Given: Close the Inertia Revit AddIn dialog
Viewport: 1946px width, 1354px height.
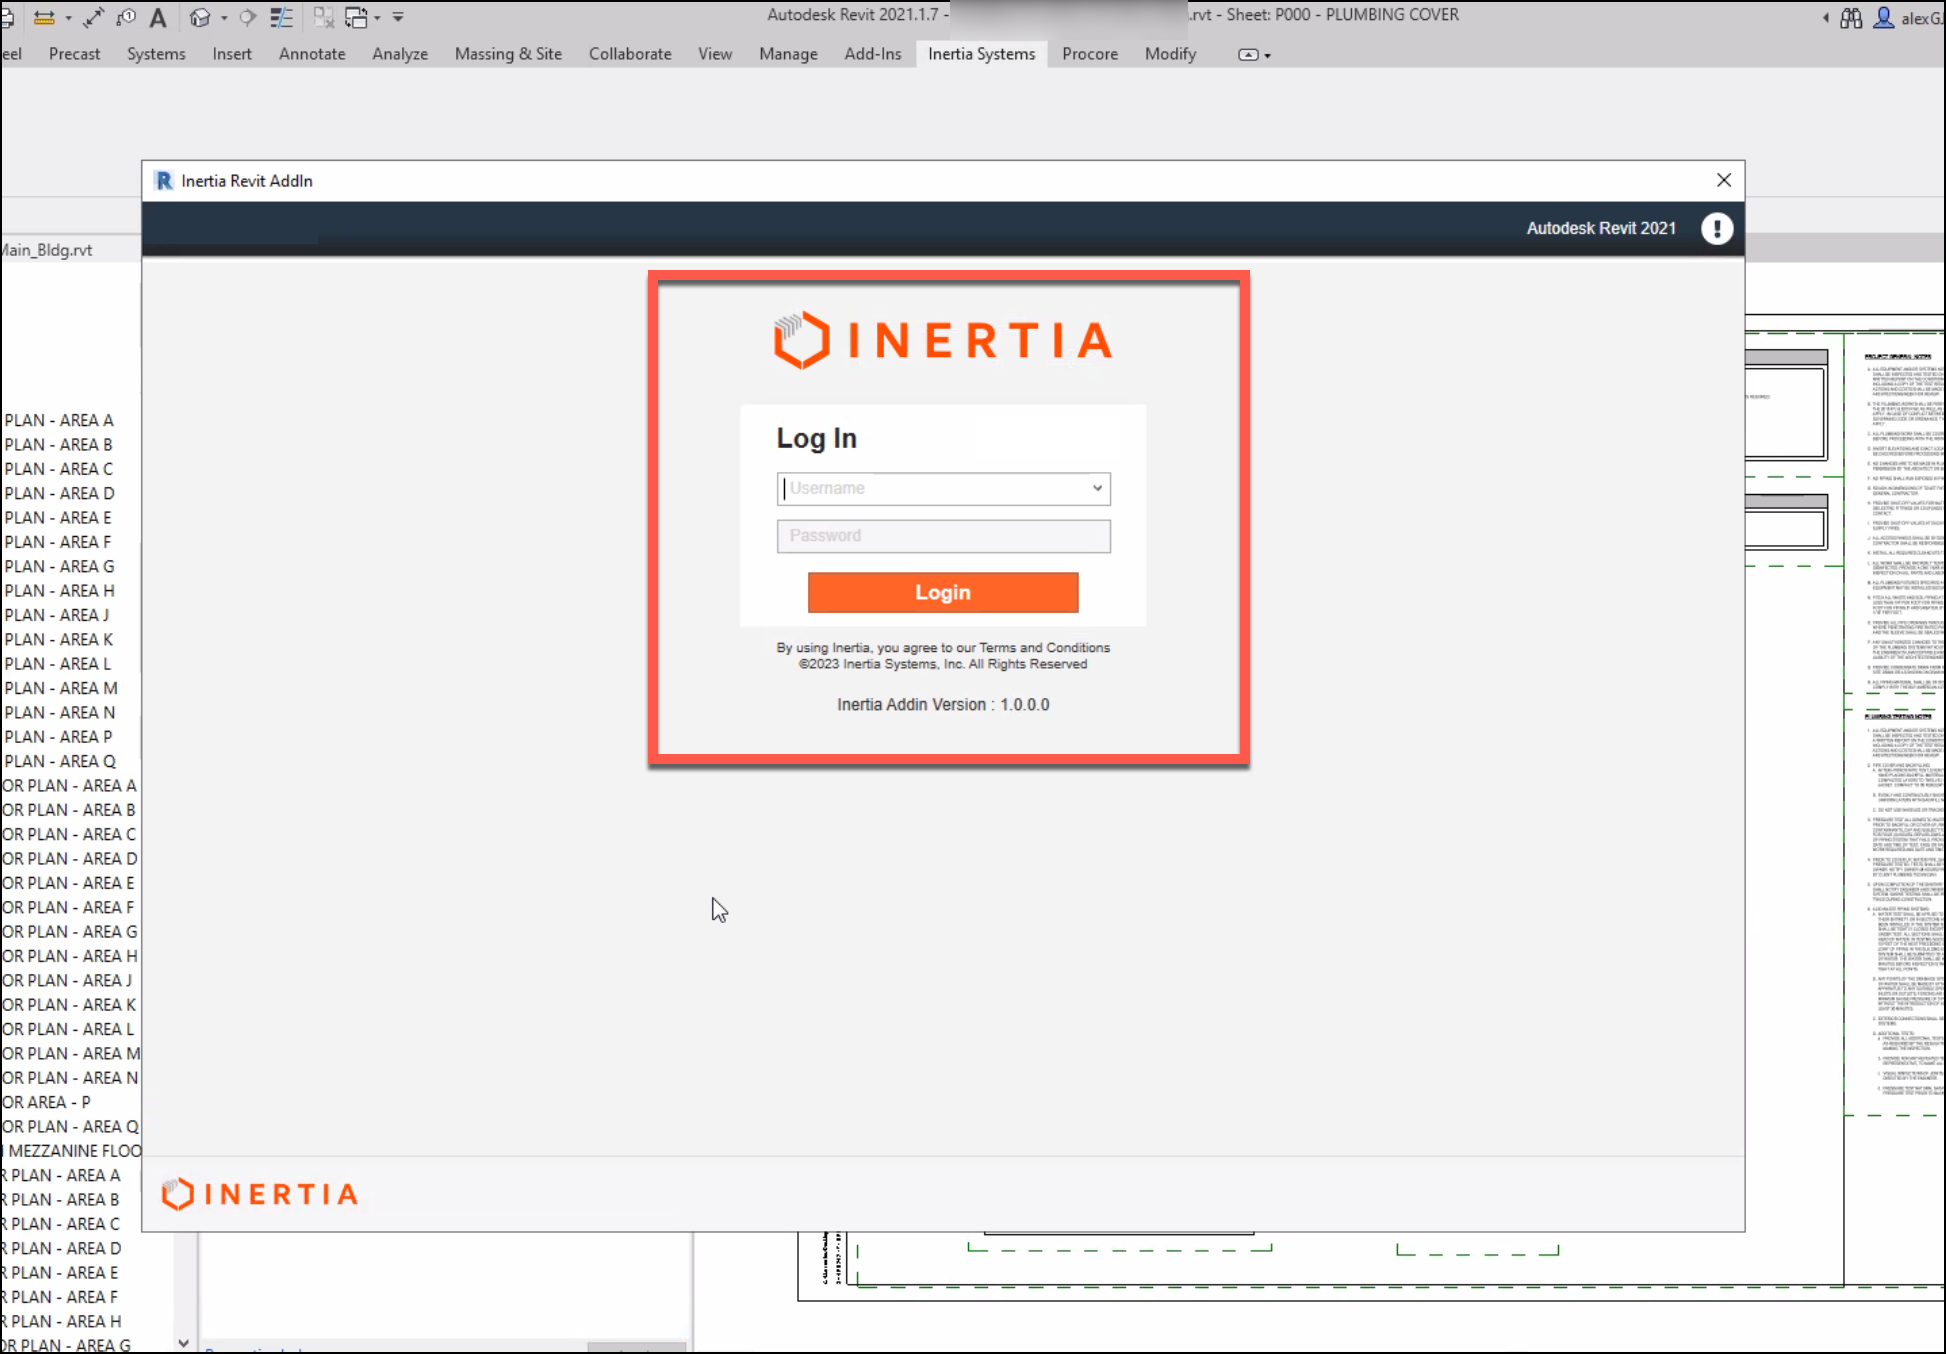Looking at the screenshot, I should (x=1724, y=180).
